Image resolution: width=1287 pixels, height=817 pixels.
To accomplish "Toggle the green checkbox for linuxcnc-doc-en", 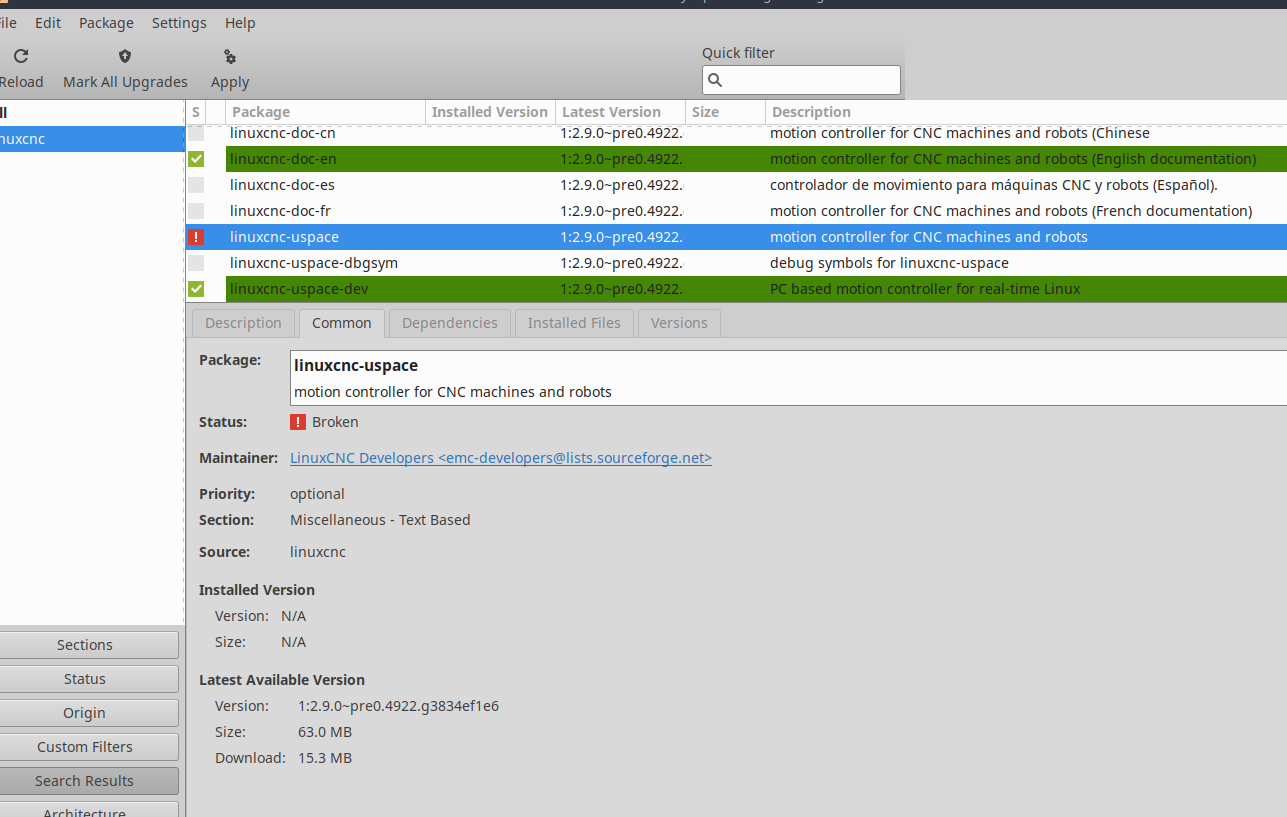I will 196,159.
